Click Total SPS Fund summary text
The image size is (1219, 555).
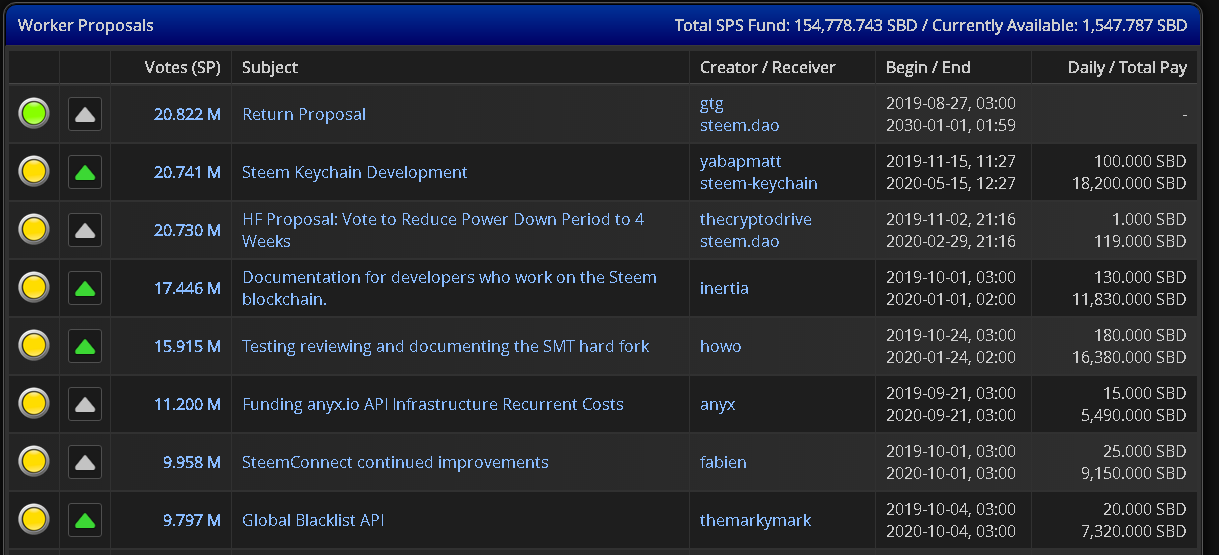tap(931, 25)
